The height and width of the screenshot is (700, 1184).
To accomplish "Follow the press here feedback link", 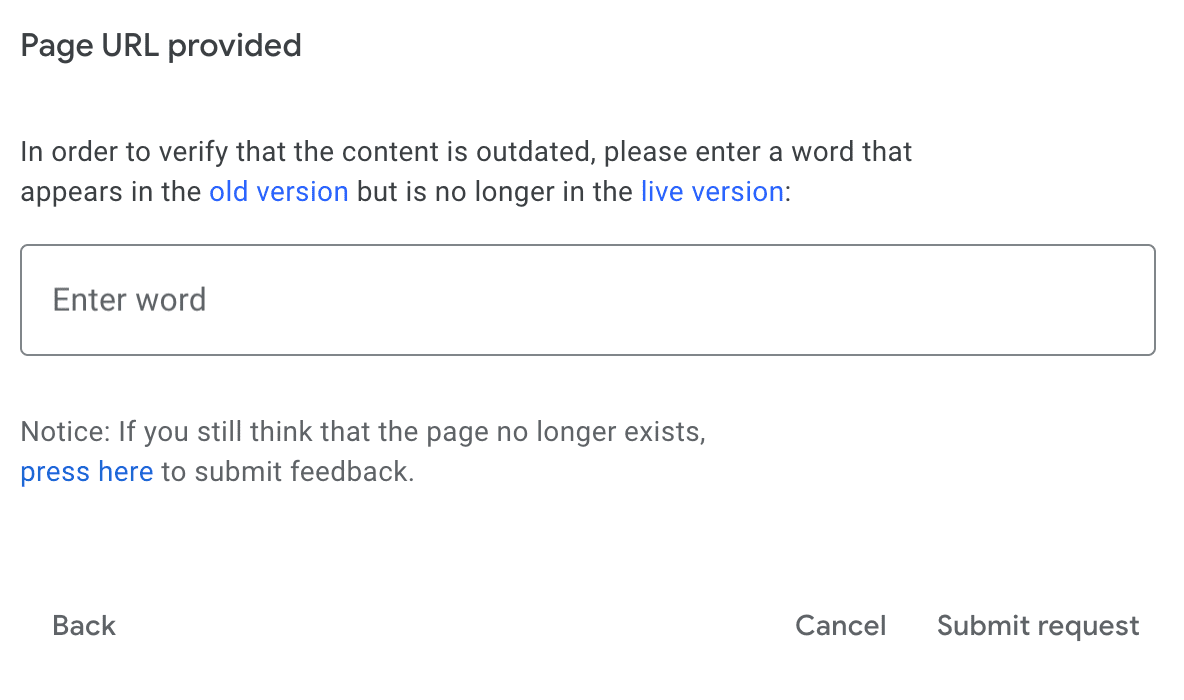I will (86, 472).
